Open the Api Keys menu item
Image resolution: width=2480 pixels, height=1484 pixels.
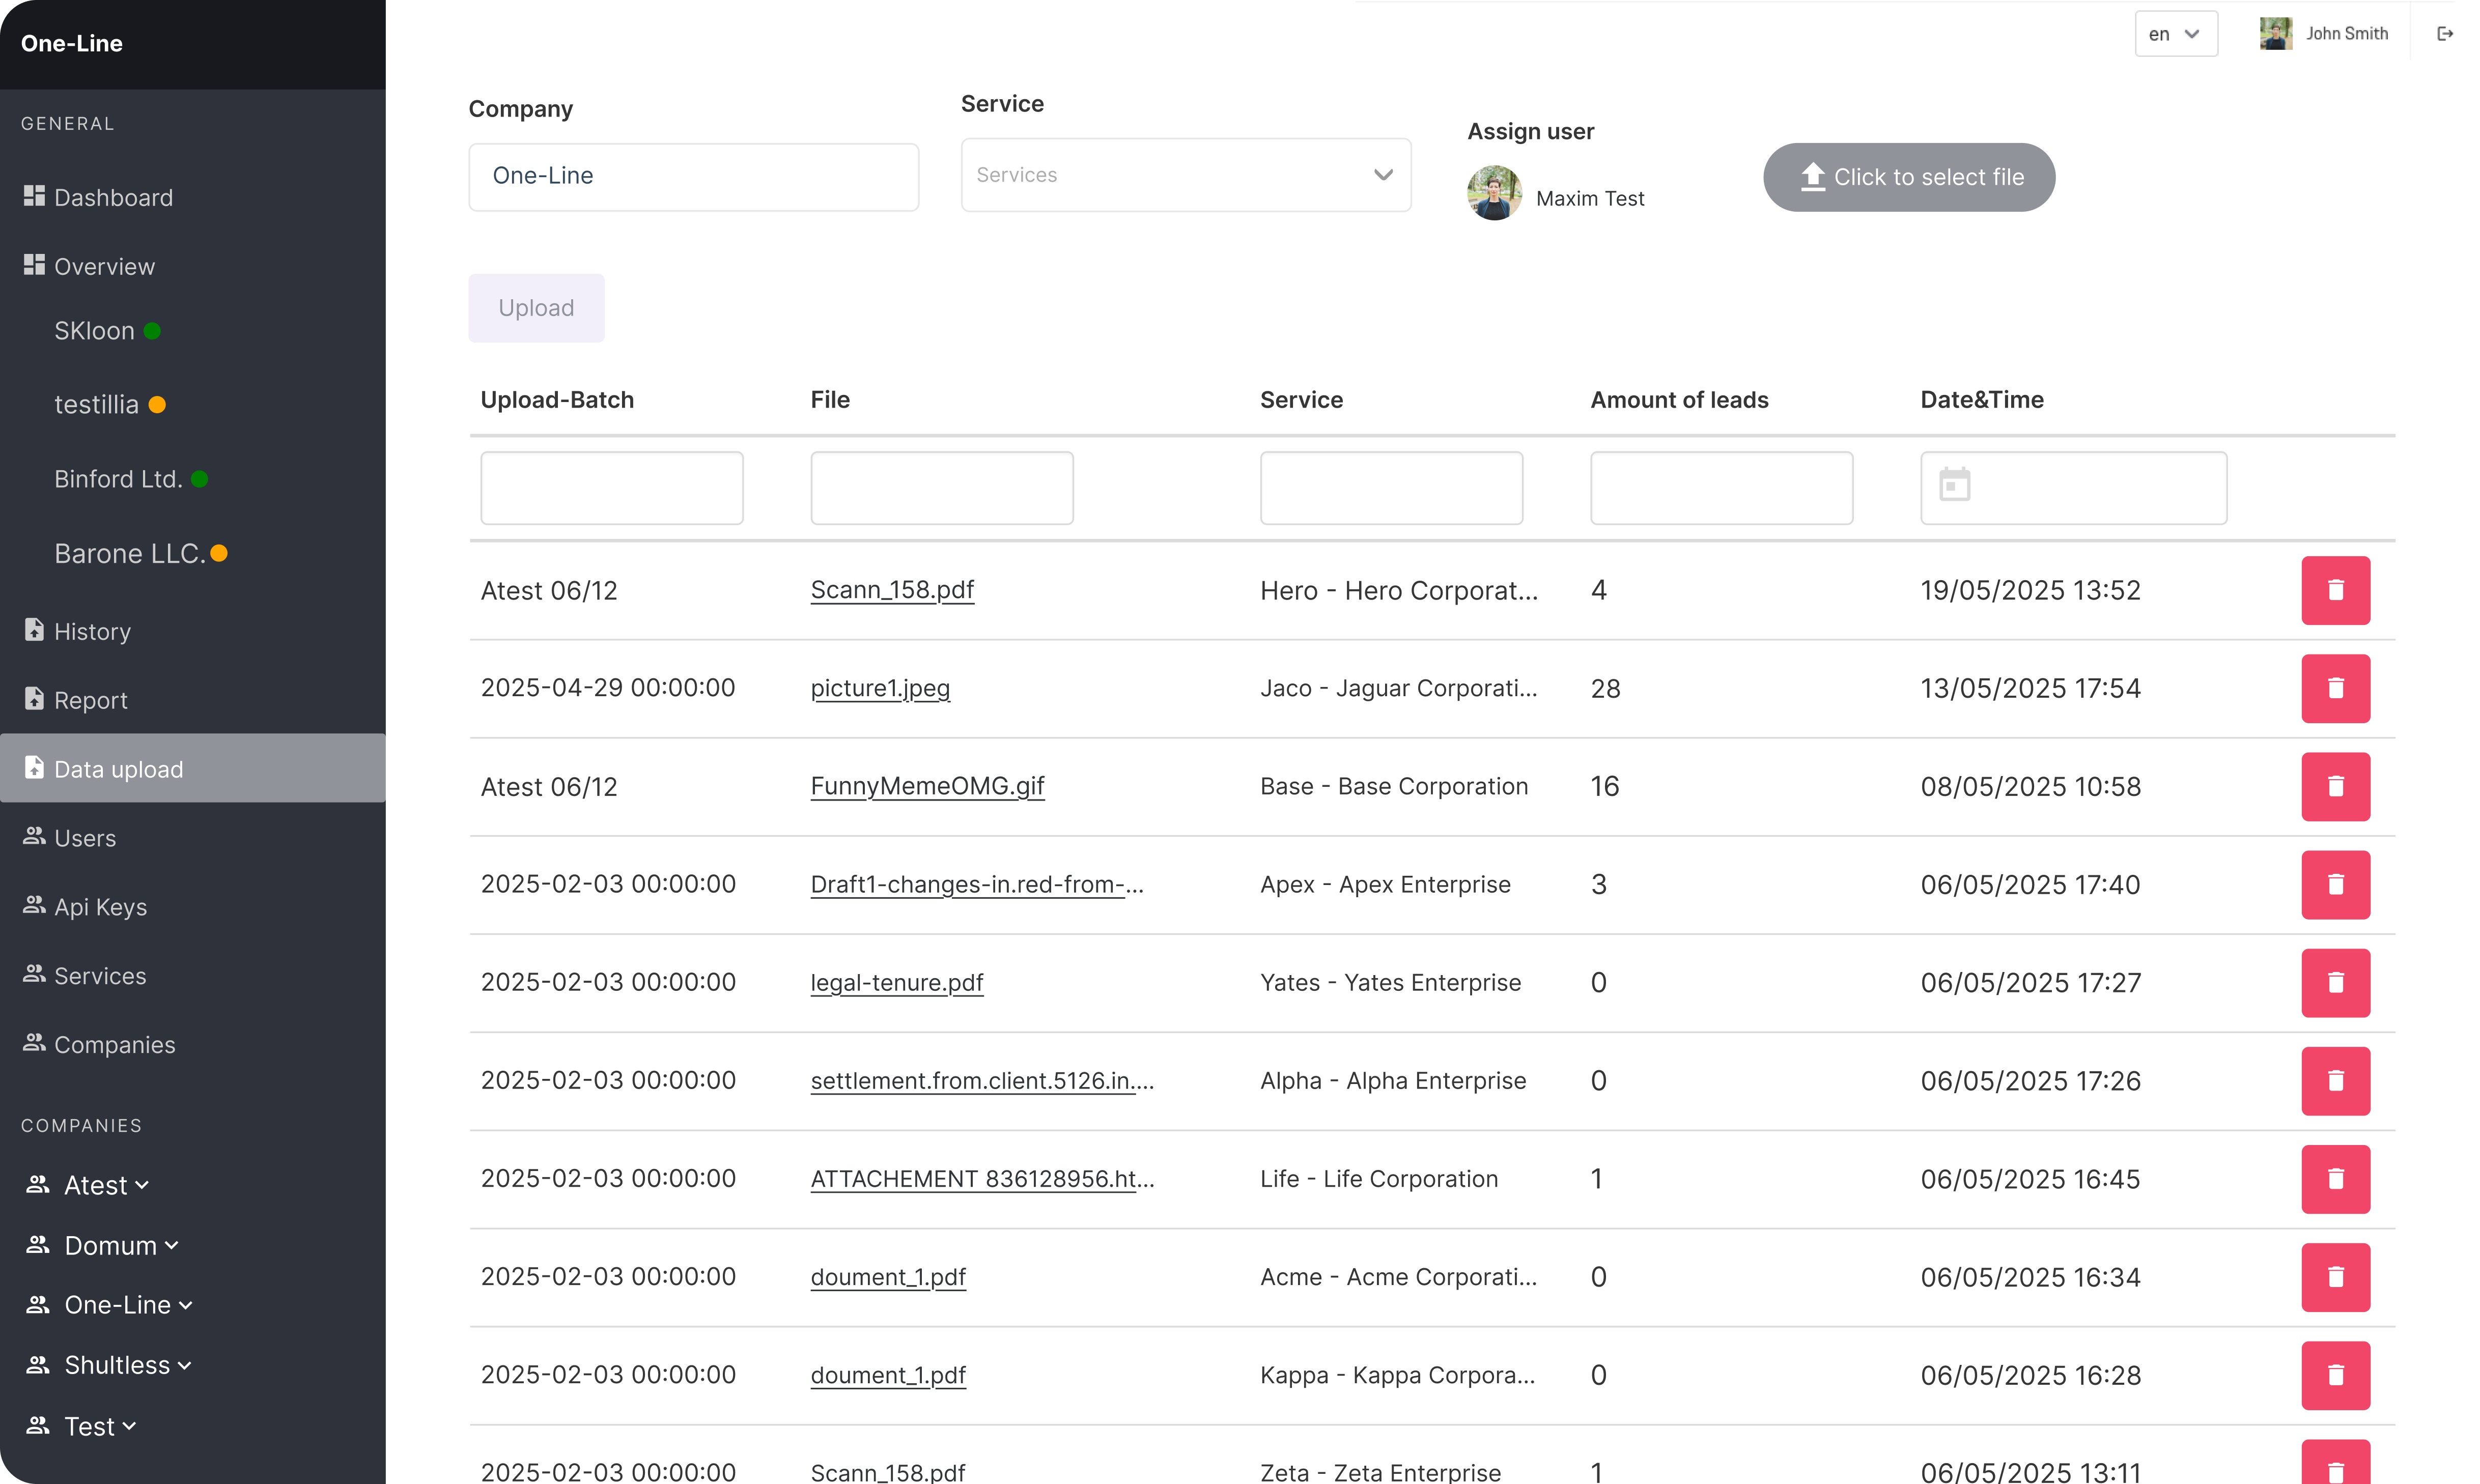pos(100,907)
